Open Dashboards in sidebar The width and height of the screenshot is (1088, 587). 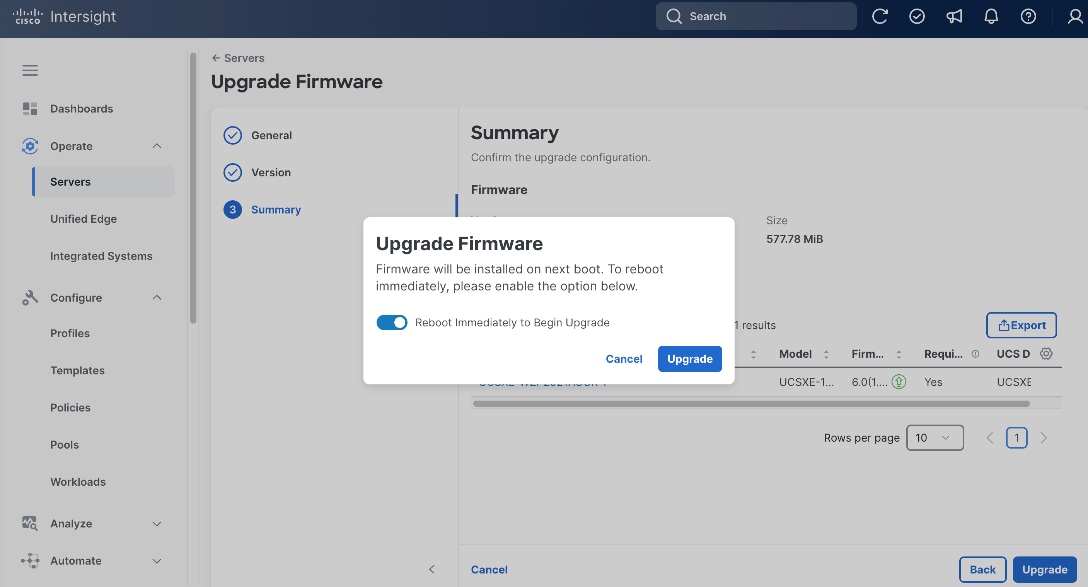(x=81, y=109)
